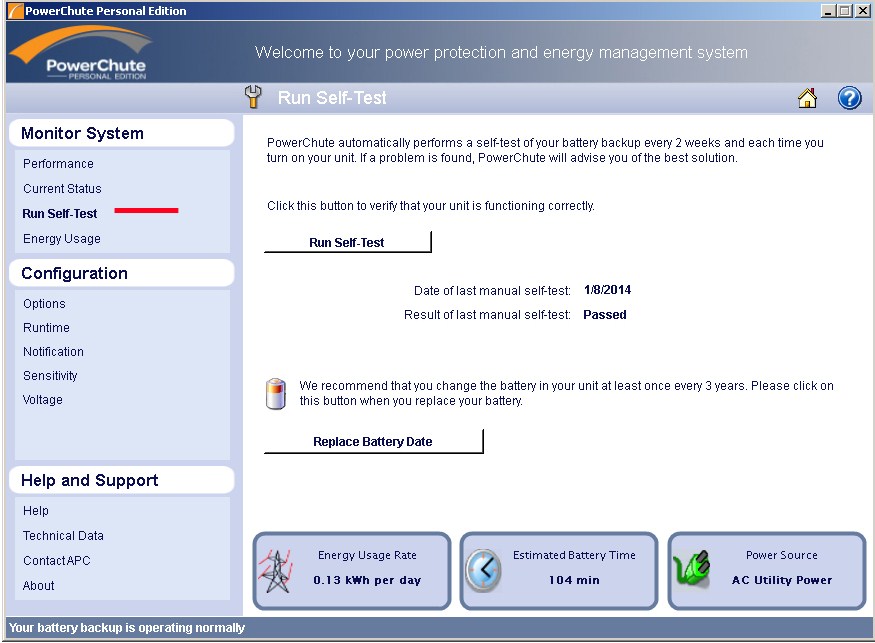This screenshot has width=875, height=643.
Task: Click the Date of last manual self-test label
Action: coord(492,291)
